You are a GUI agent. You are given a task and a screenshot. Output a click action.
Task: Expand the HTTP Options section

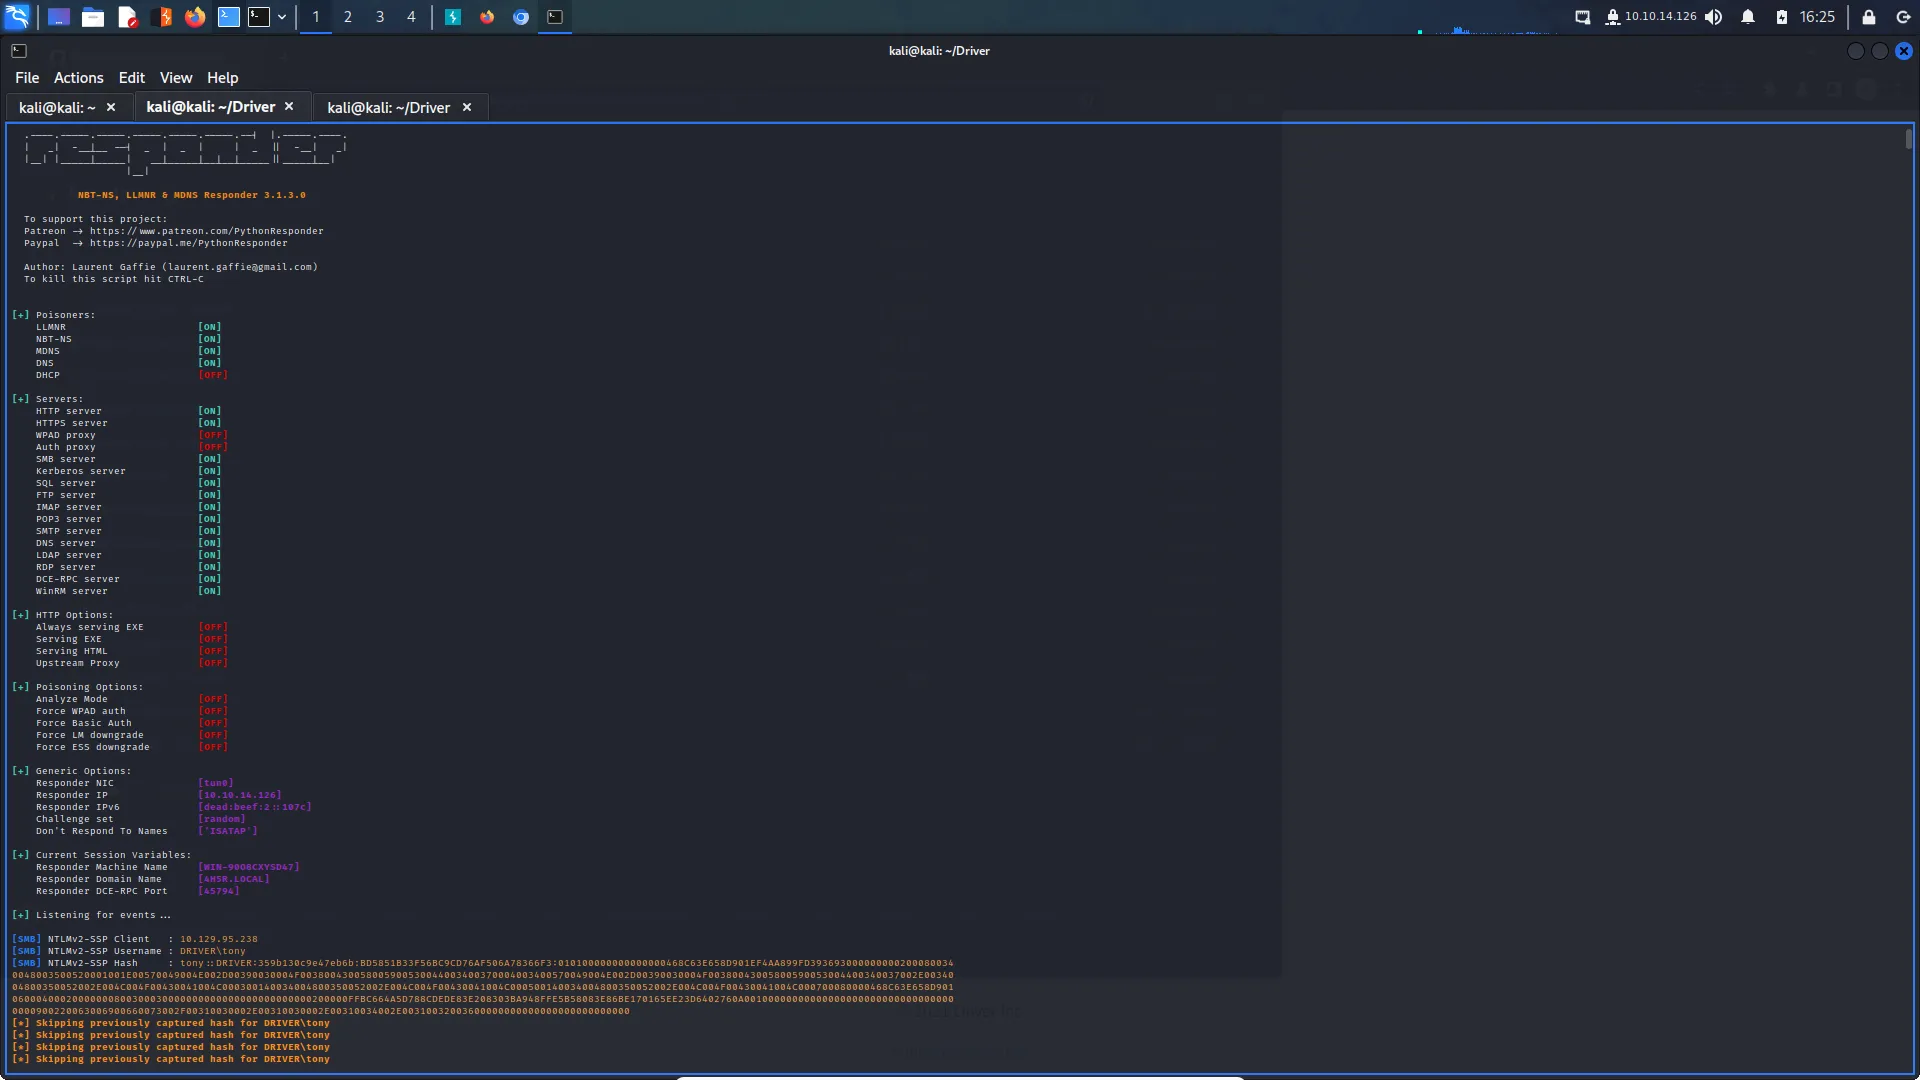[x=20, y=615]
